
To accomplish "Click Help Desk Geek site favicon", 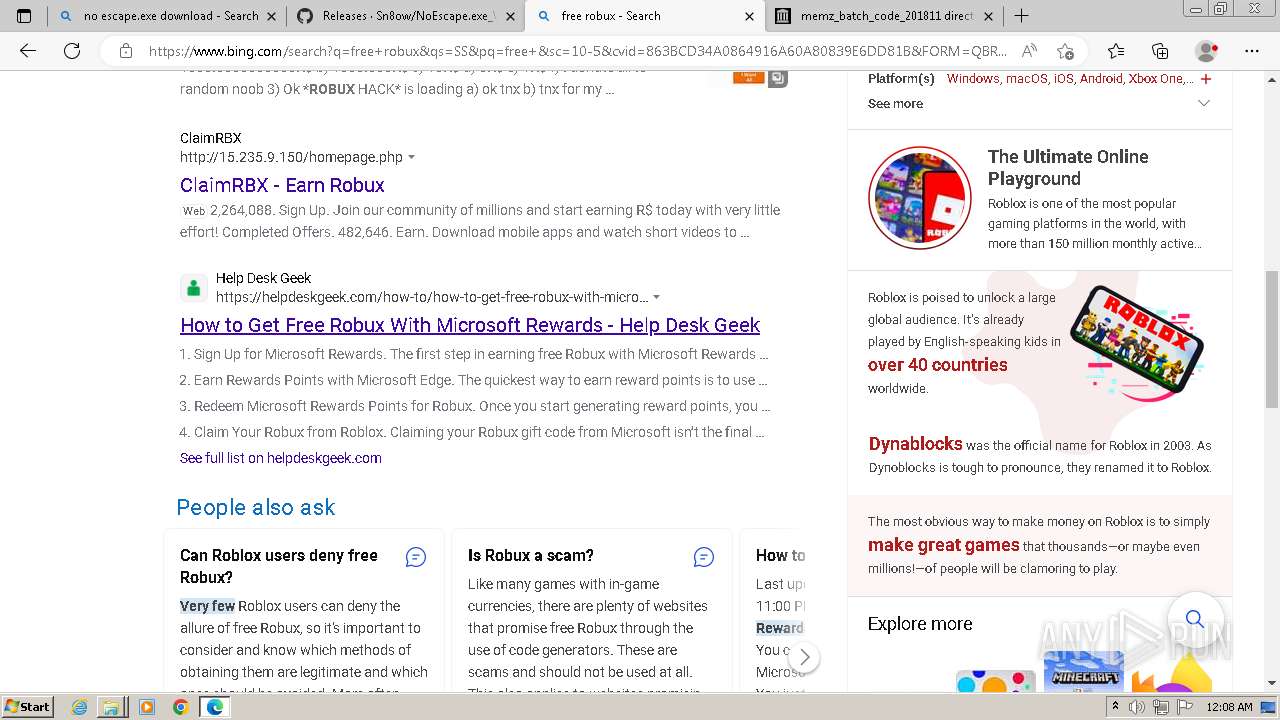I will [194, 288].
